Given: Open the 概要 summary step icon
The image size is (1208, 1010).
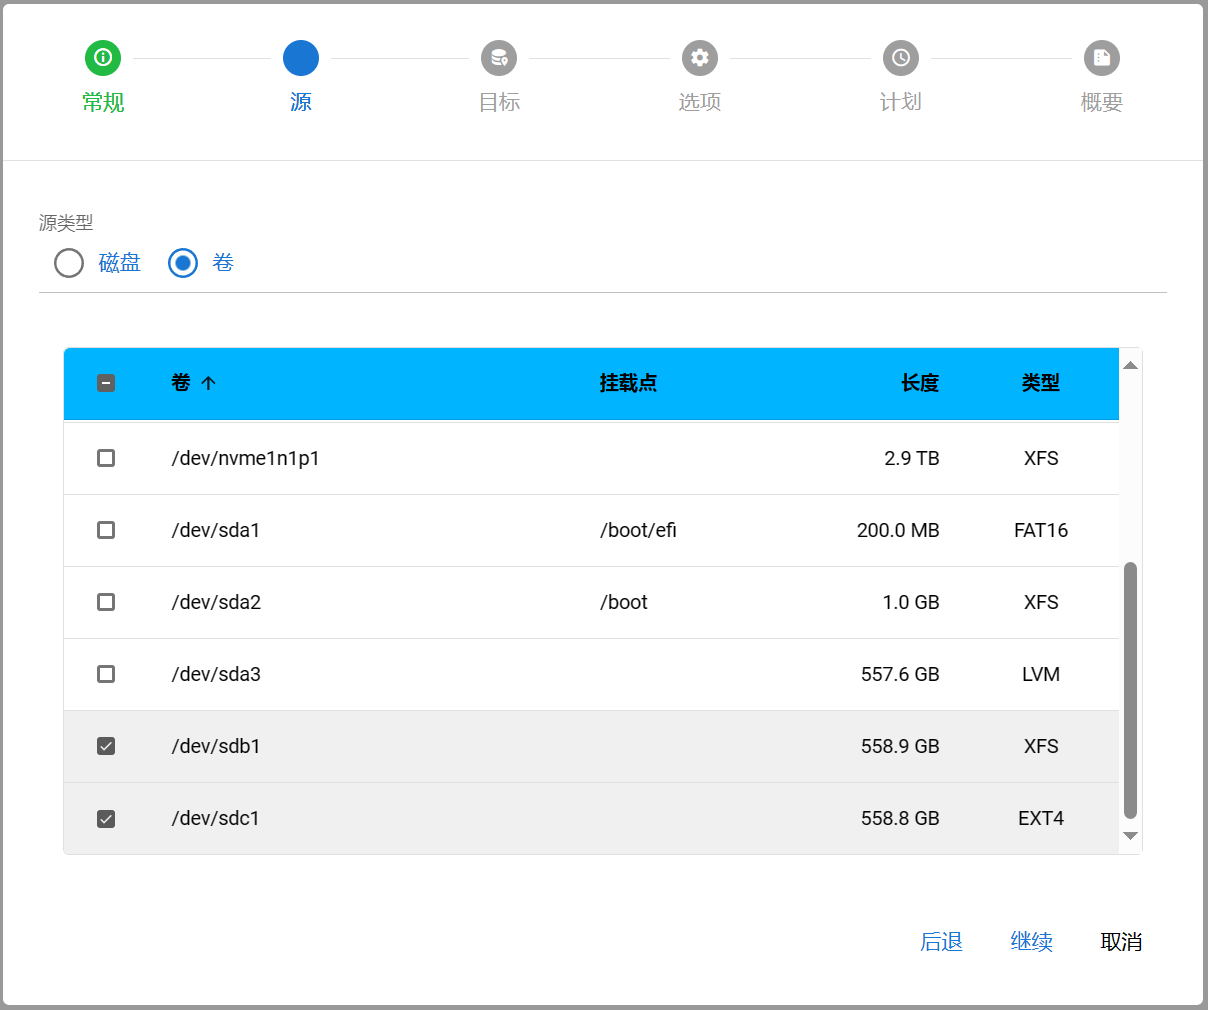Looking at the screenshot, I should pos(1102,58).
